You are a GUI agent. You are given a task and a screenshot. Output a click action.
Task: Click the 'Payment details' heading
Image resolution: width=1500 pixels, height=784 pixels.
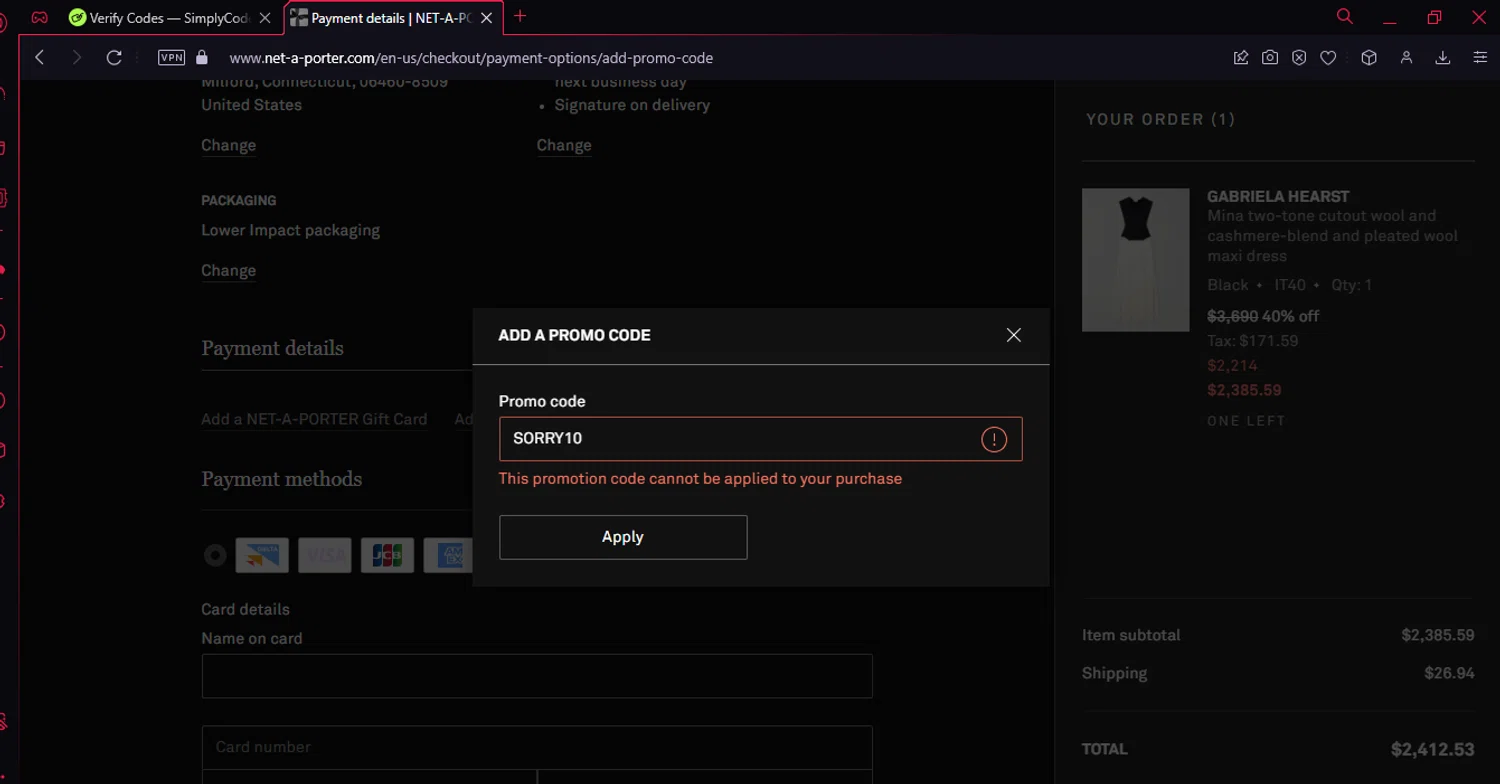point(272,348)
